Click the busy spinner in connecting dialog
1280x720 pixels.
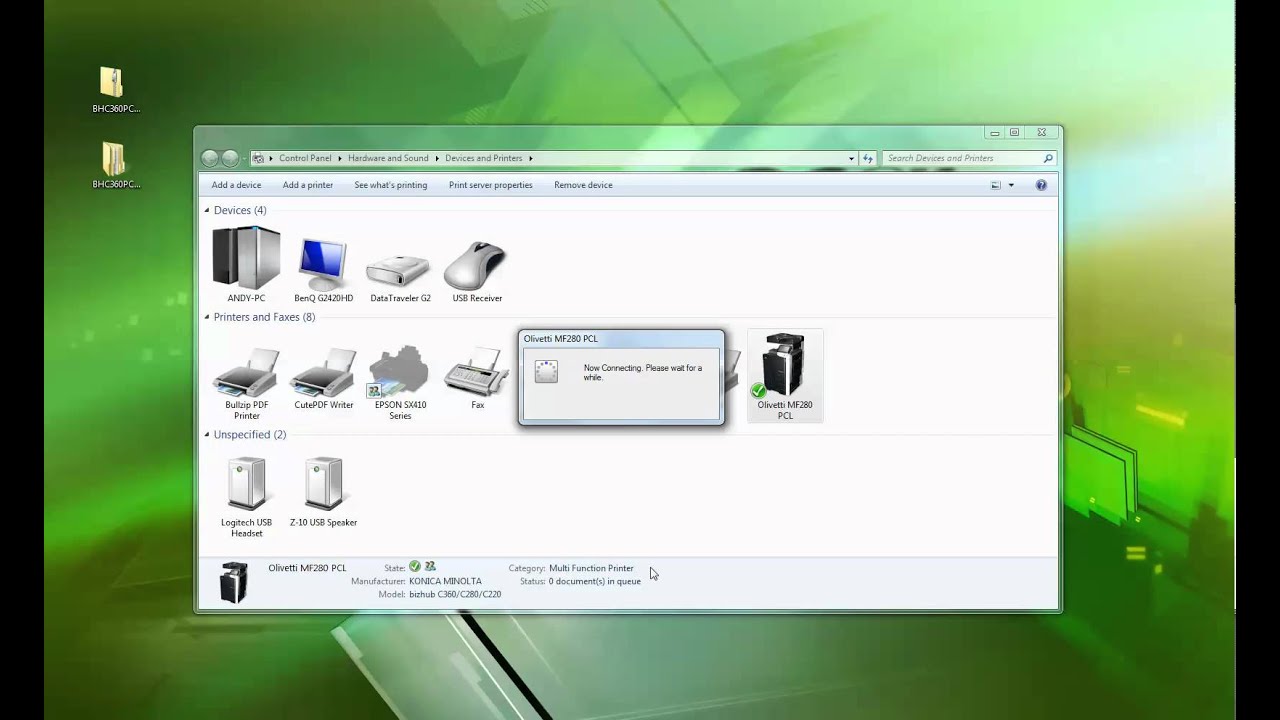pyautogui.click(x=545, y=372)
